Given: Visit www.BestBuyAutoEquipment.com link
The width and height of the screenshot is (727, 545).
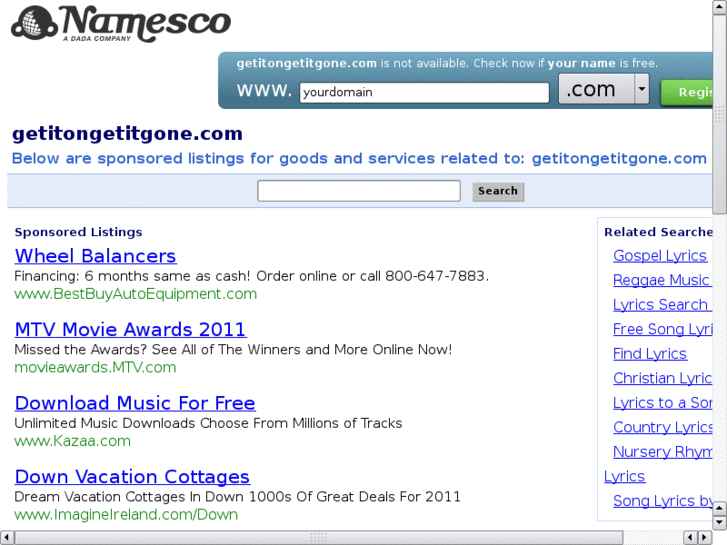Looking at the screenshot, I should [x=135, y=294].
